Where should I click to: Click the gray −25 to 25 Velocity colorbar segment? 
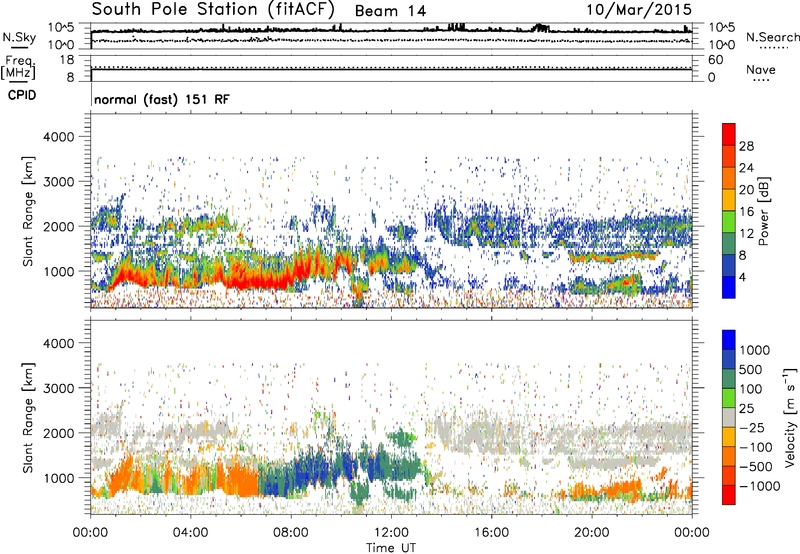(x=729, y=418)
